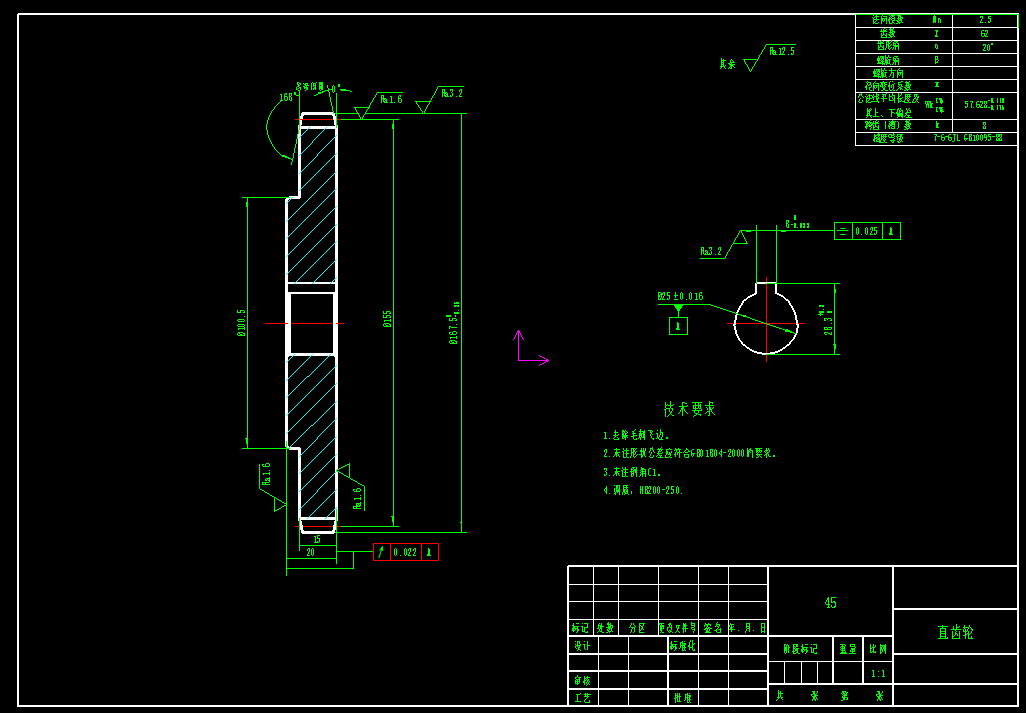
Task: Select tooth count value 62 in table
Action: click(984, 33)
